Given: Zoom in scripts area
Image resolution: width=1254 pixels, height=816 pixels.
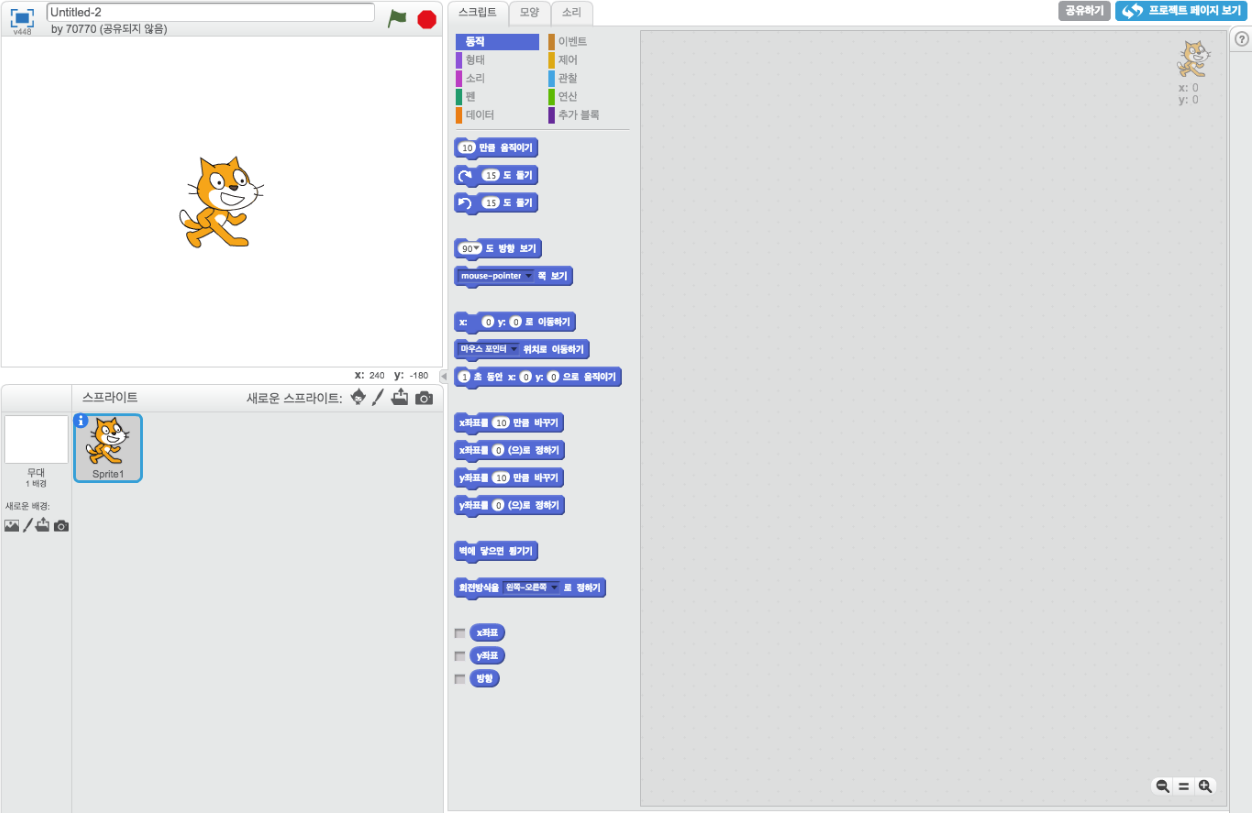Looking at the screenshot, I should (x=1205, y=786).
